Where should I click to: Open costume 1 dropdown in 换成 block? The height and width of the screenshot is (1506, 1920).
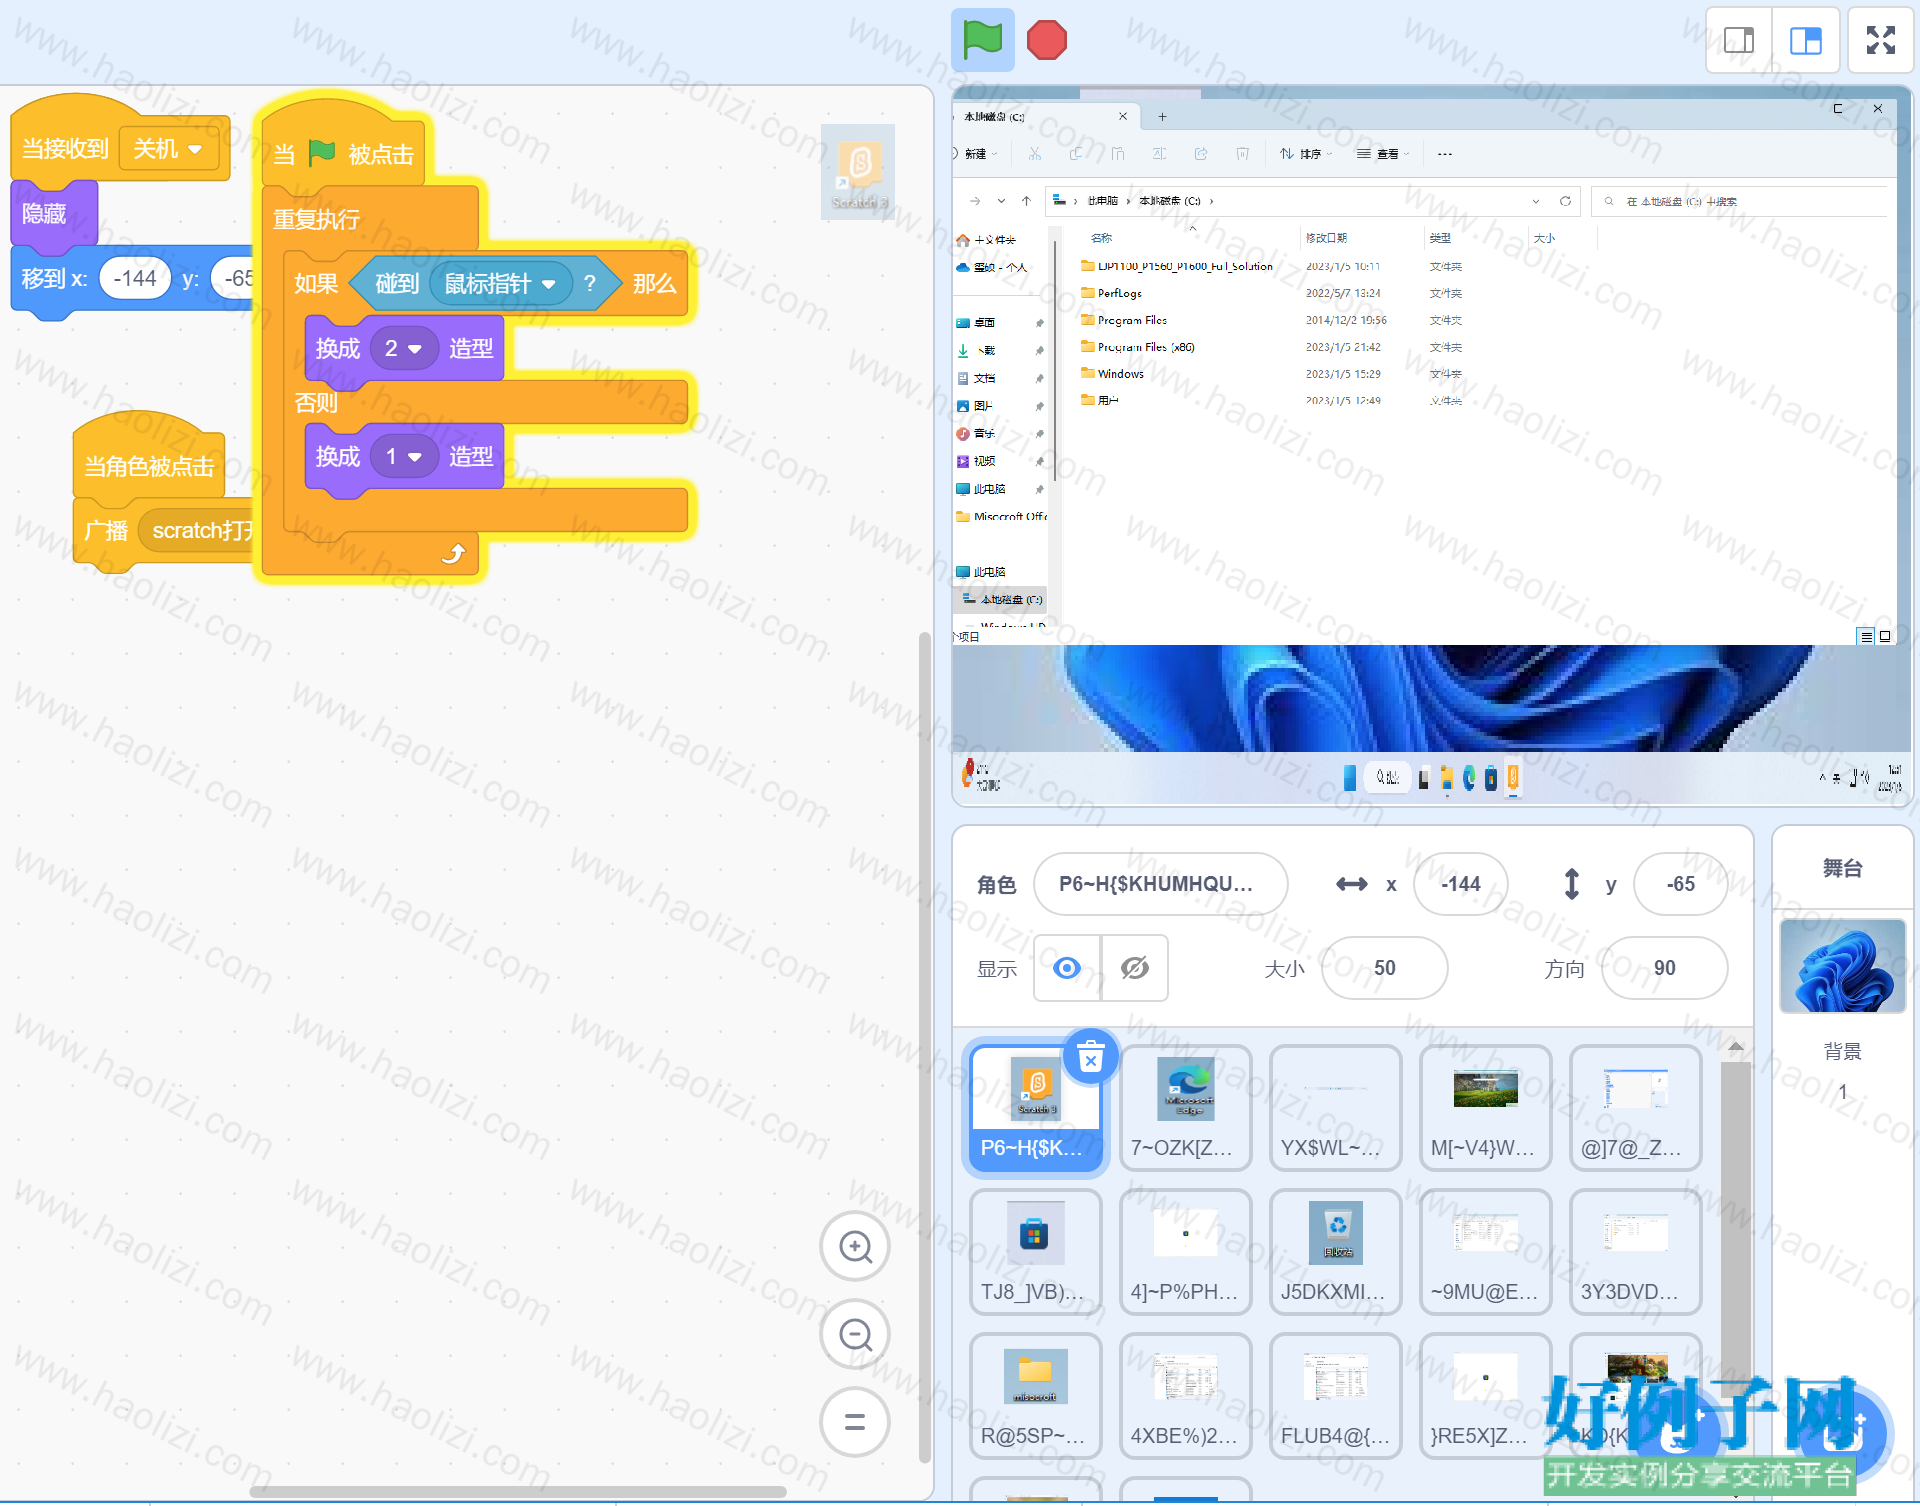pyautogui.click(x=404, y=456)
